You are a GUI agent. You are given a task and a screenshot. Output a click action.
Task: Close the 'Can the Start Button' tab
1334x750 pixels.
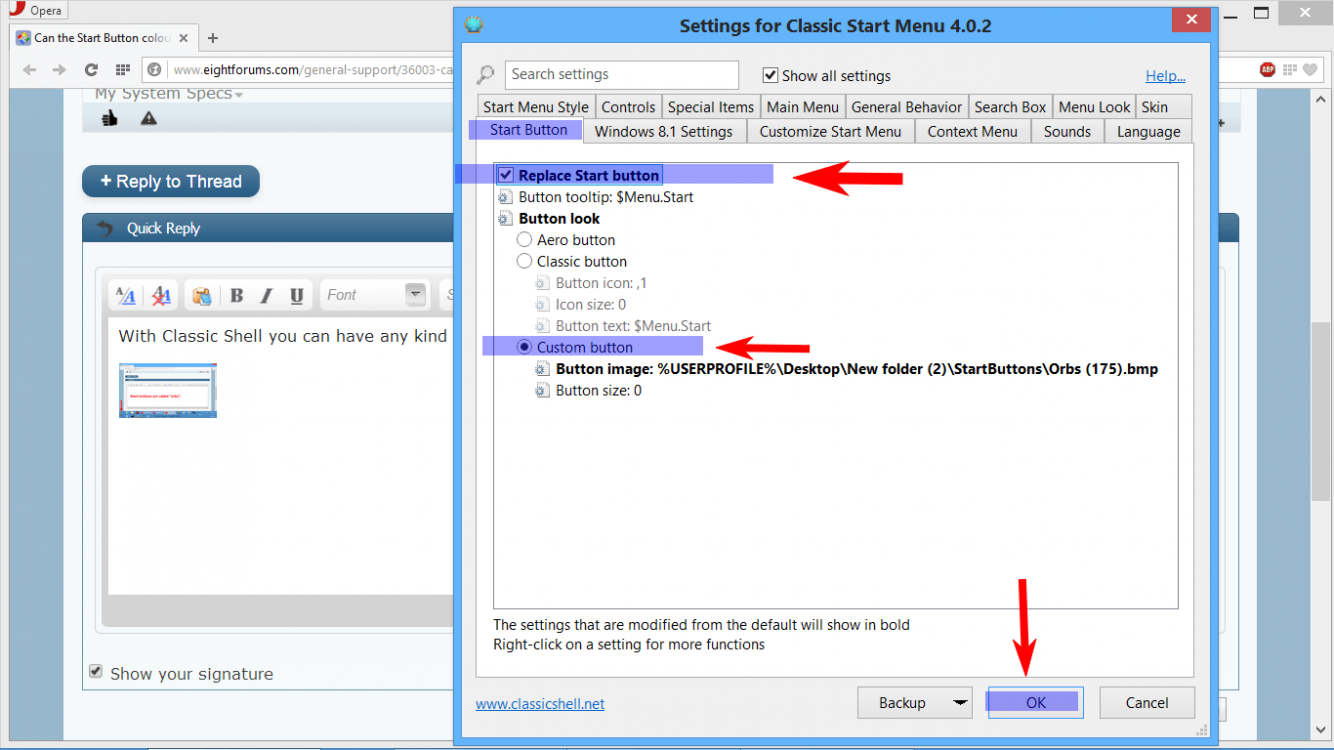click(x=185, y=38)
